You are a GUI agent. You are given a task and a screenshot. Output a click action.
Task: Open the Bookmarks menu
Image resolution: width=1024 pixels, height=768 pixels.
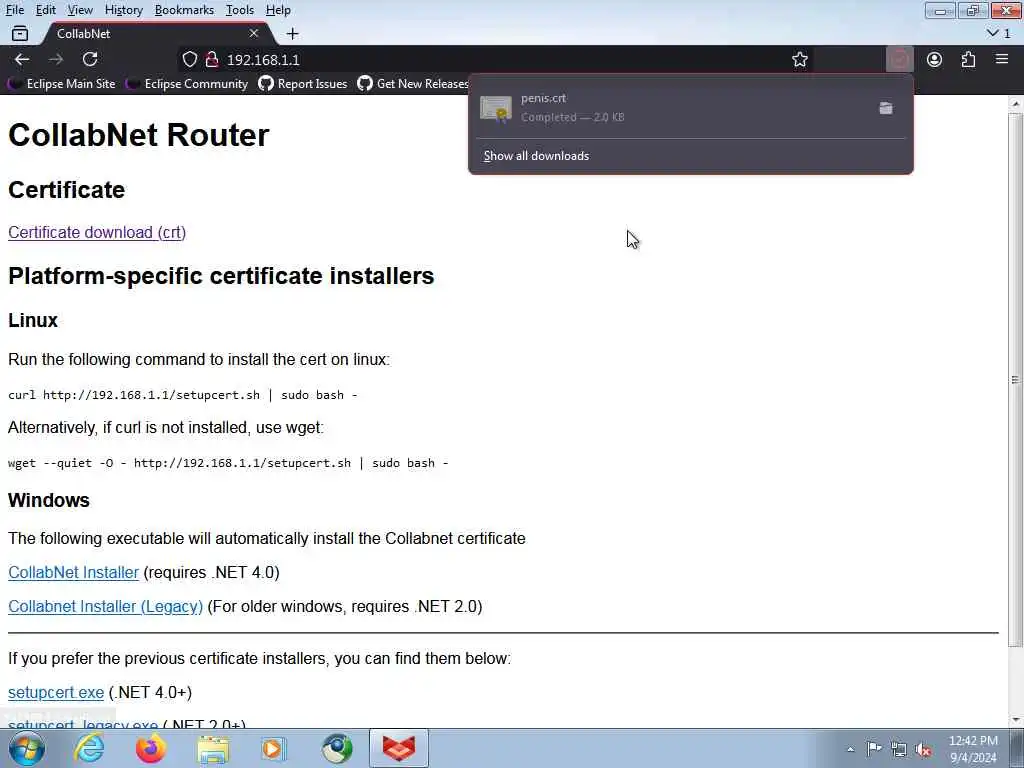click(184, 10)
